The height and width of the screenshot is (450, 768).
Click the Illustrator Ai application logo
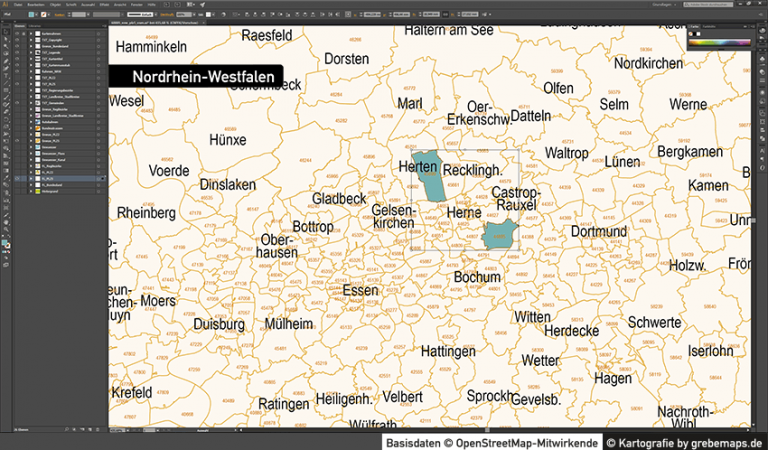coord(6,4)
